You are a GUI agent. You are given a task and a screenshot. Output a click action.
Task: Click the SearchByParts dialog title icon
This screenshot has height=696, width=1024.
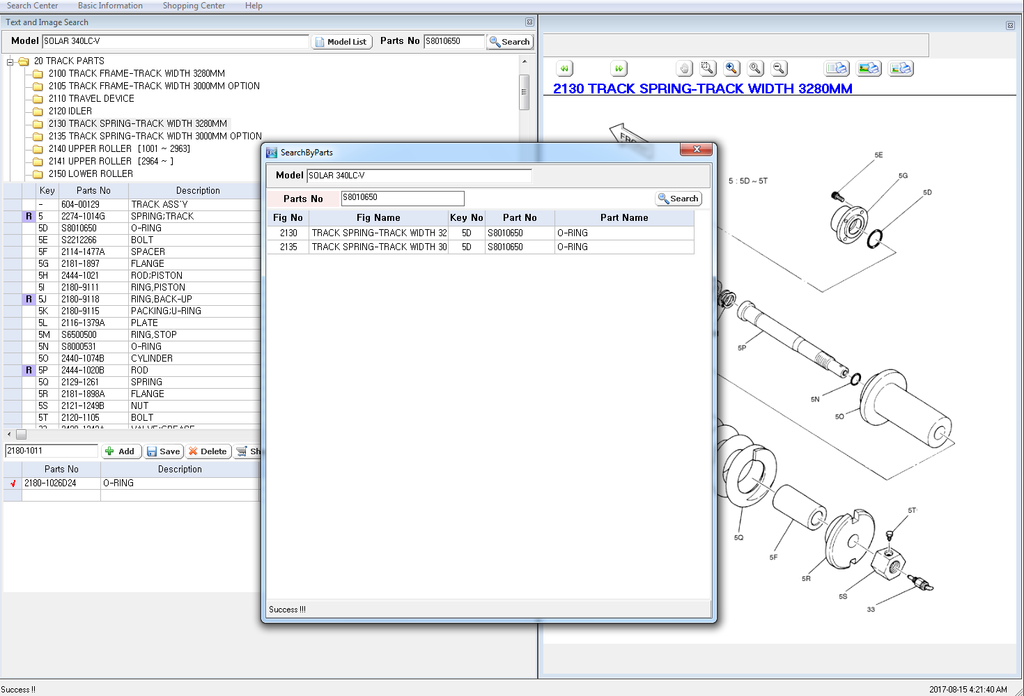click(272, 152)
